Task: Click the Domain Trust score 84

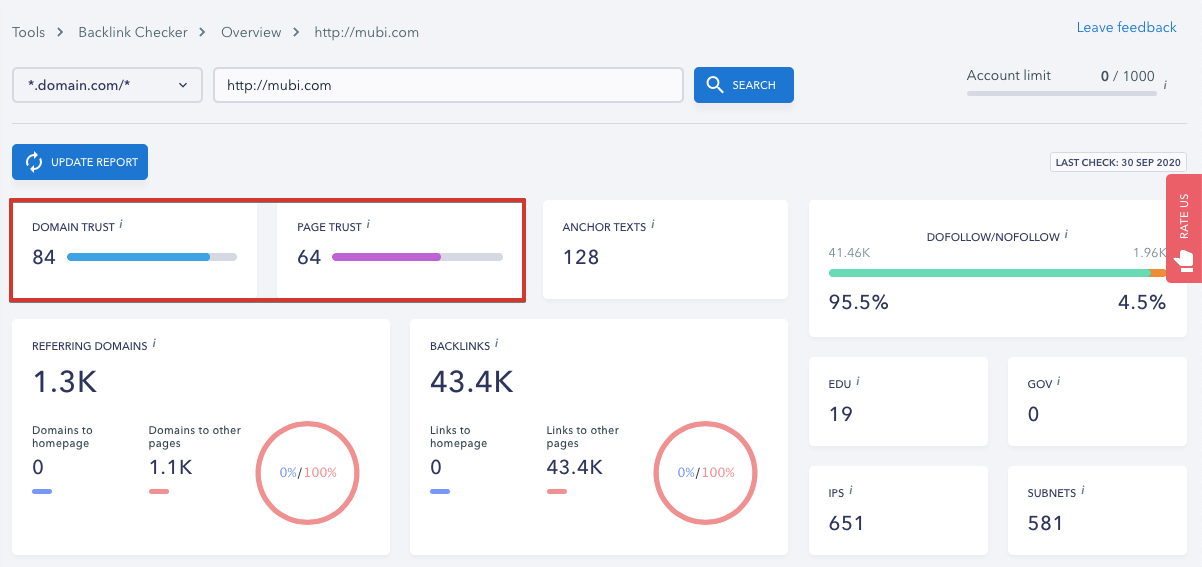Action: click(x=44, y=257)
